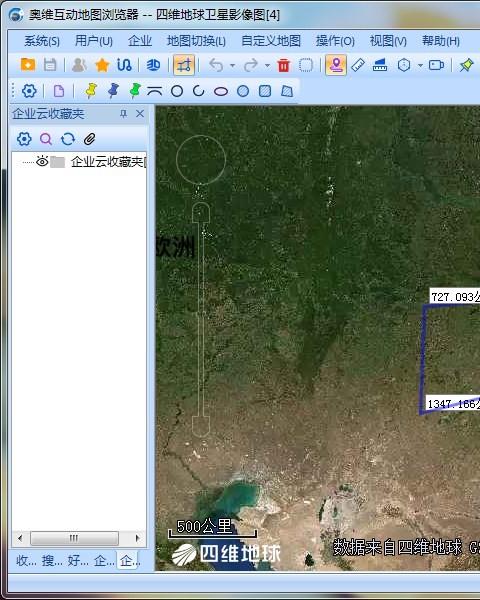Open the new folder icon in toolbar
480x600 pixels.
(28, 65)
